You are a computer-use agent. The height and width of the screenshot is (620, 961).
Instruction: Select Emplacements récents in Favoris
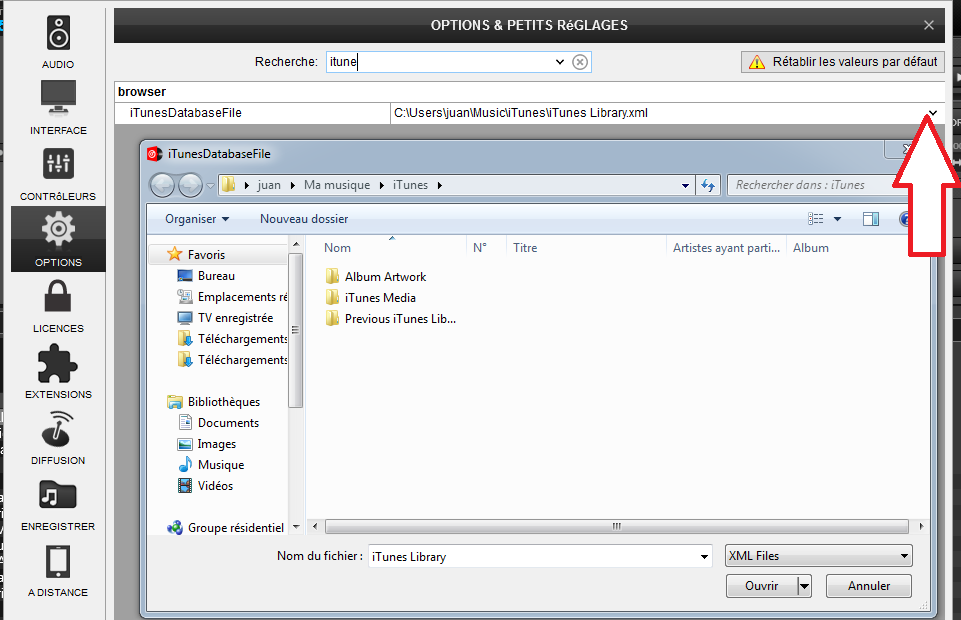tap(232, 297)
